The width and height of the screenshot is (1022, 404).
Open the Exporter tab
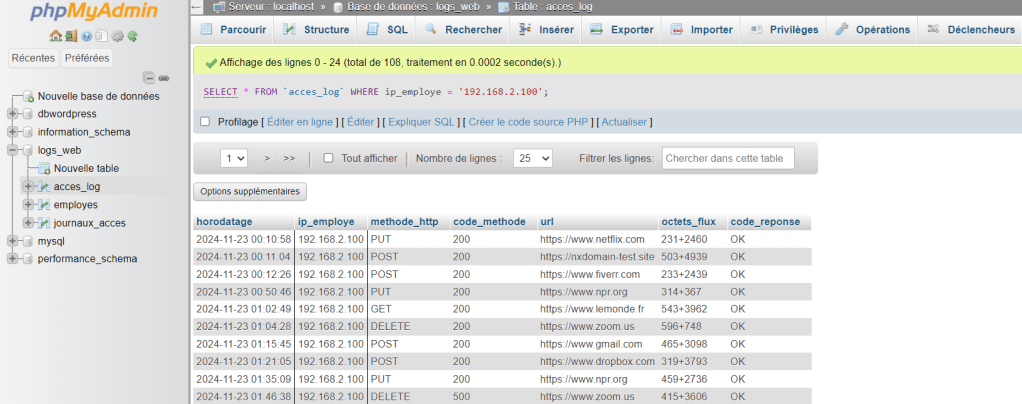coord(621,29)
